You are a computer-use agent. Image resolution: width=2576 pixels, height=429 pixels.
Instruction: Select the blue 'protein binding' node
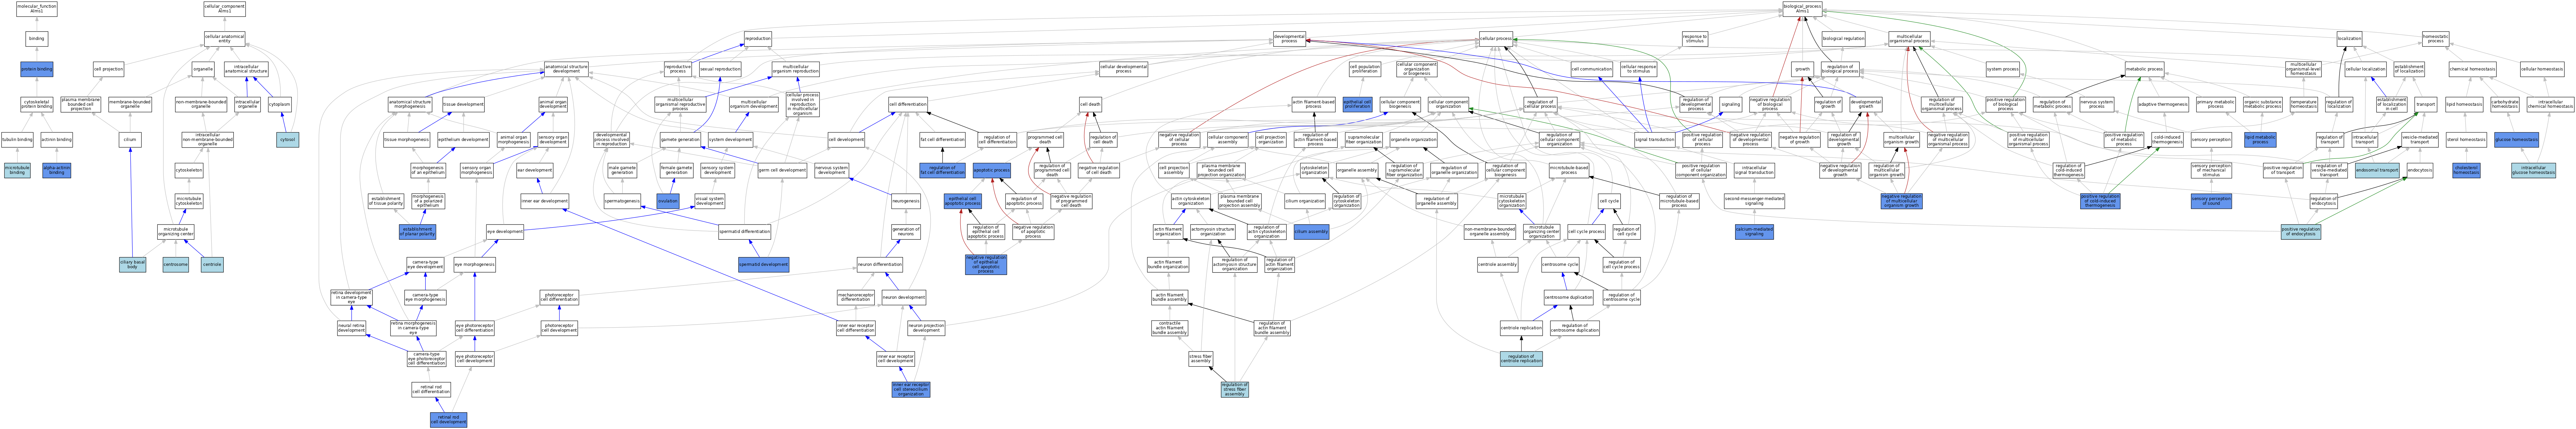(37, 69)
